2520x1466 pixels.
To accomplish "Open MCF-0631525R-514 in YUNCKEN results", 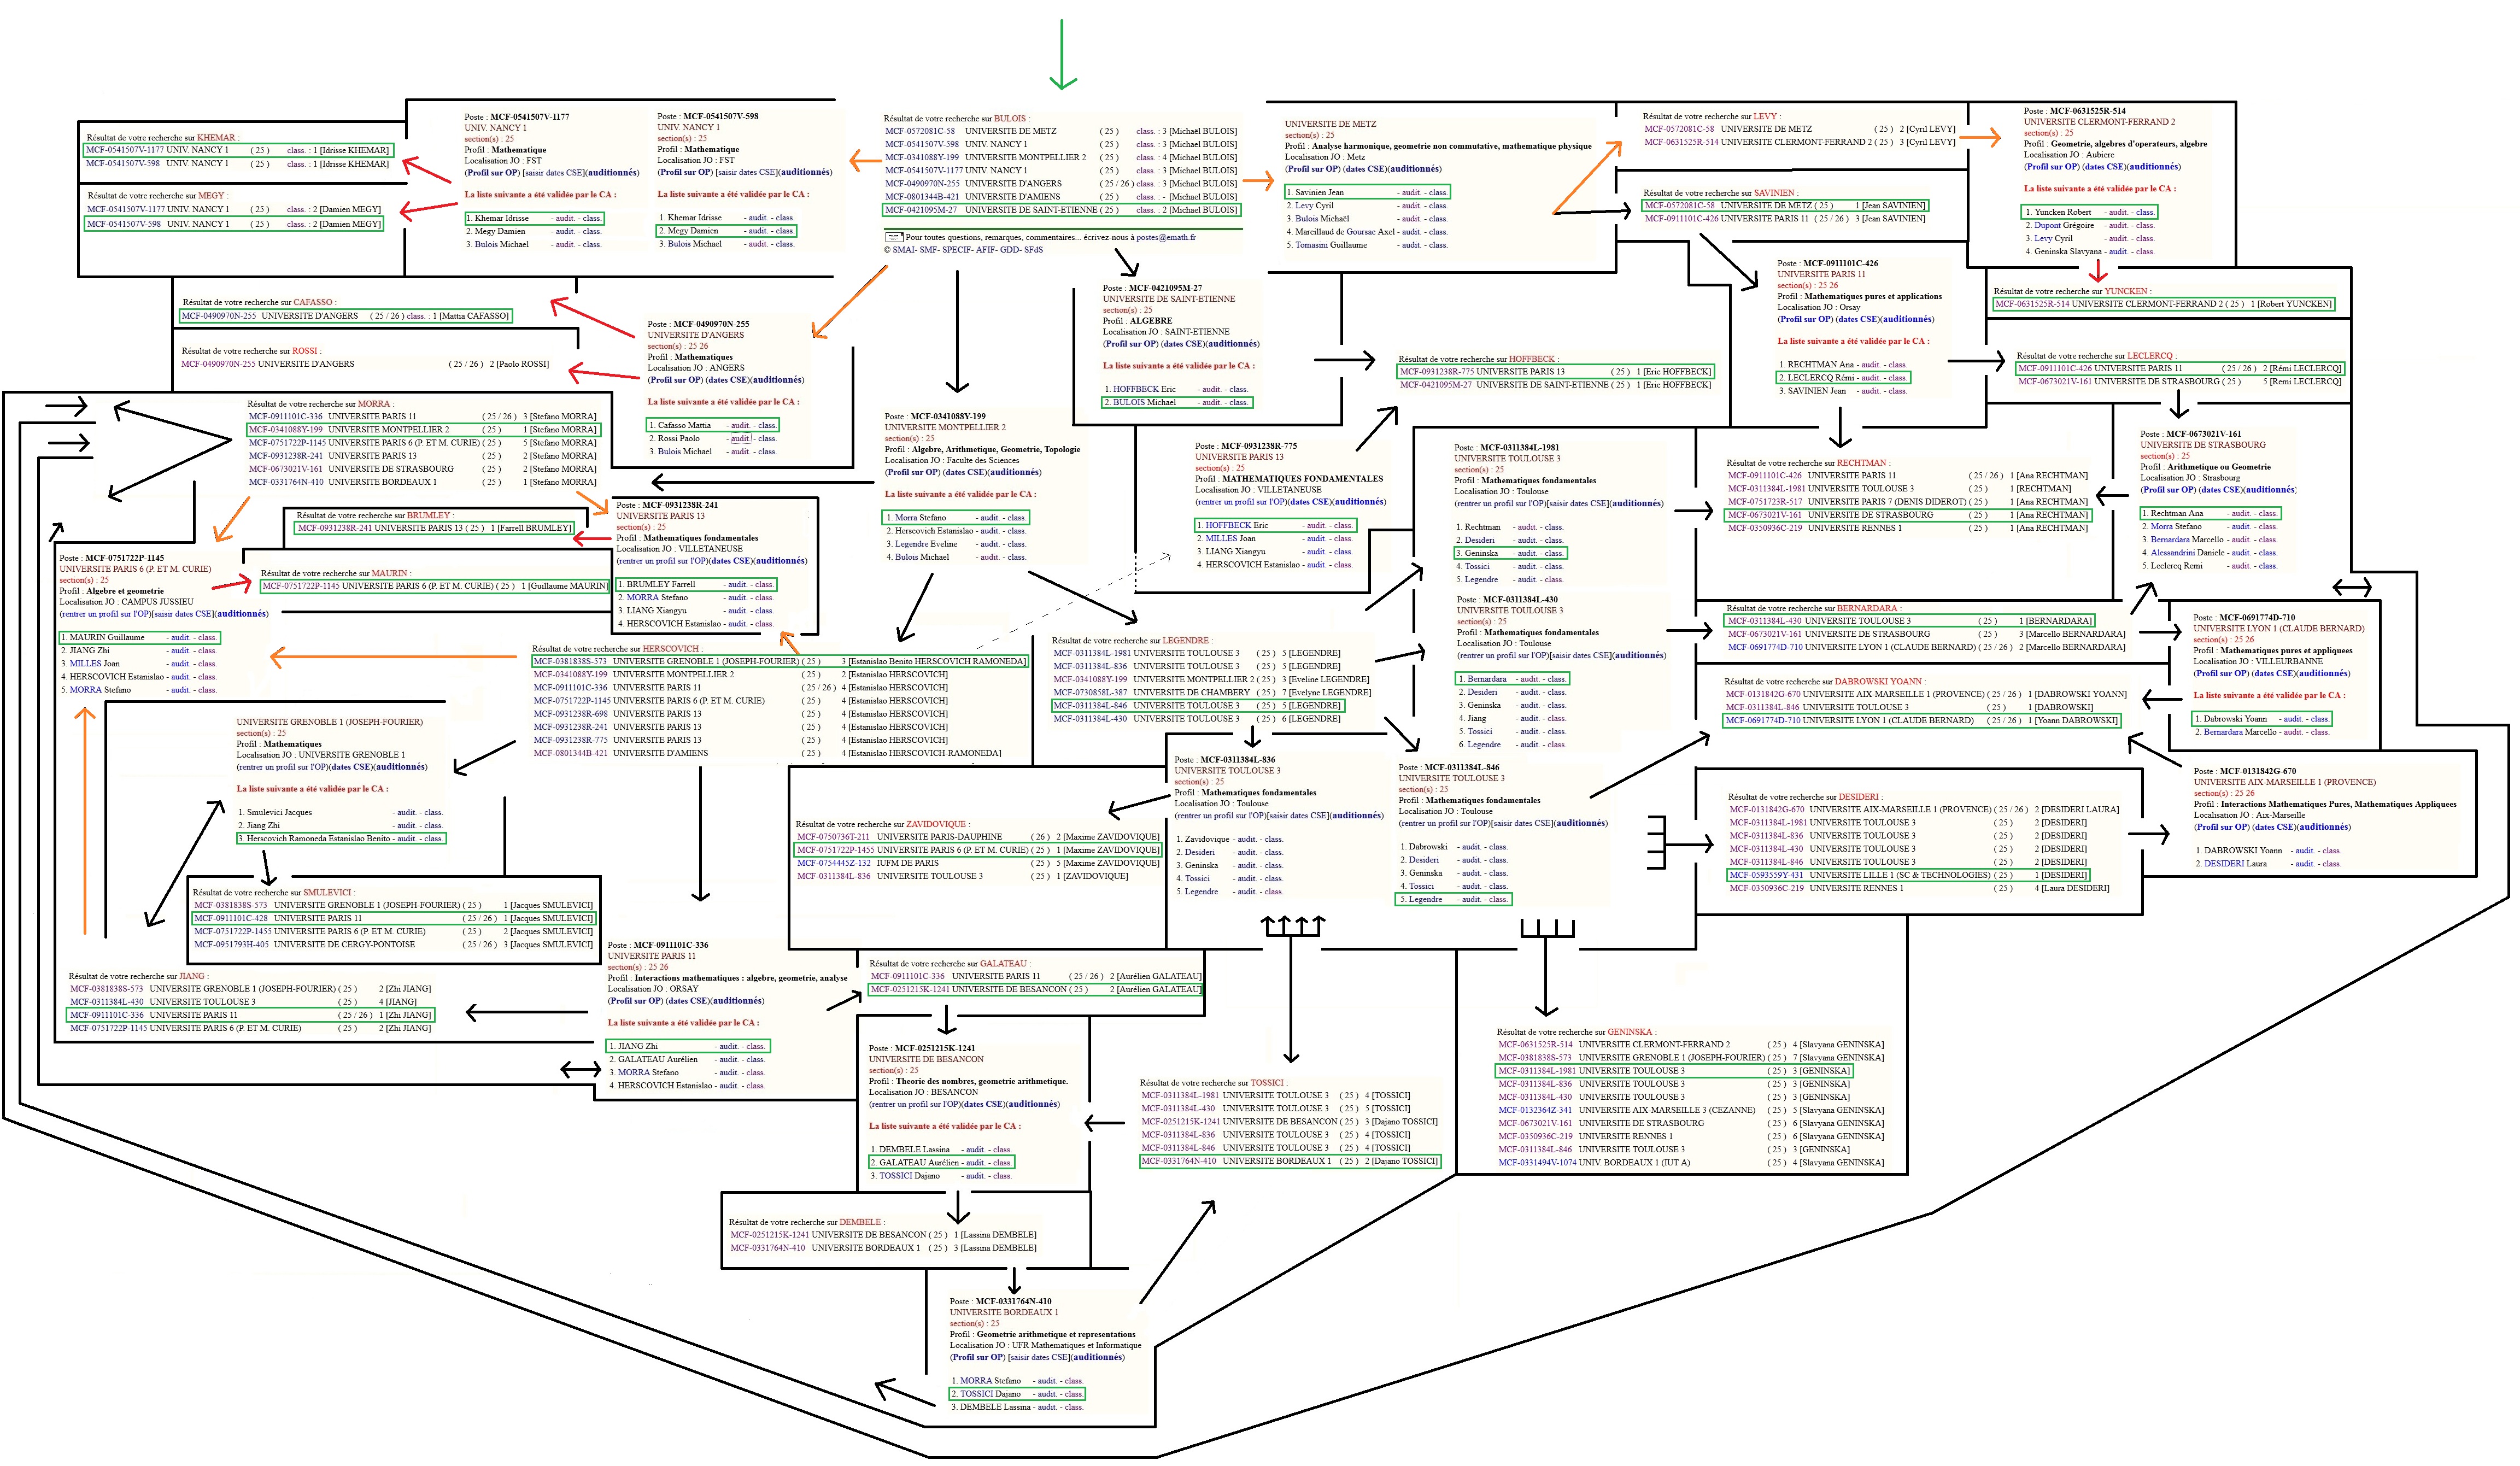I will point(2031,304).
